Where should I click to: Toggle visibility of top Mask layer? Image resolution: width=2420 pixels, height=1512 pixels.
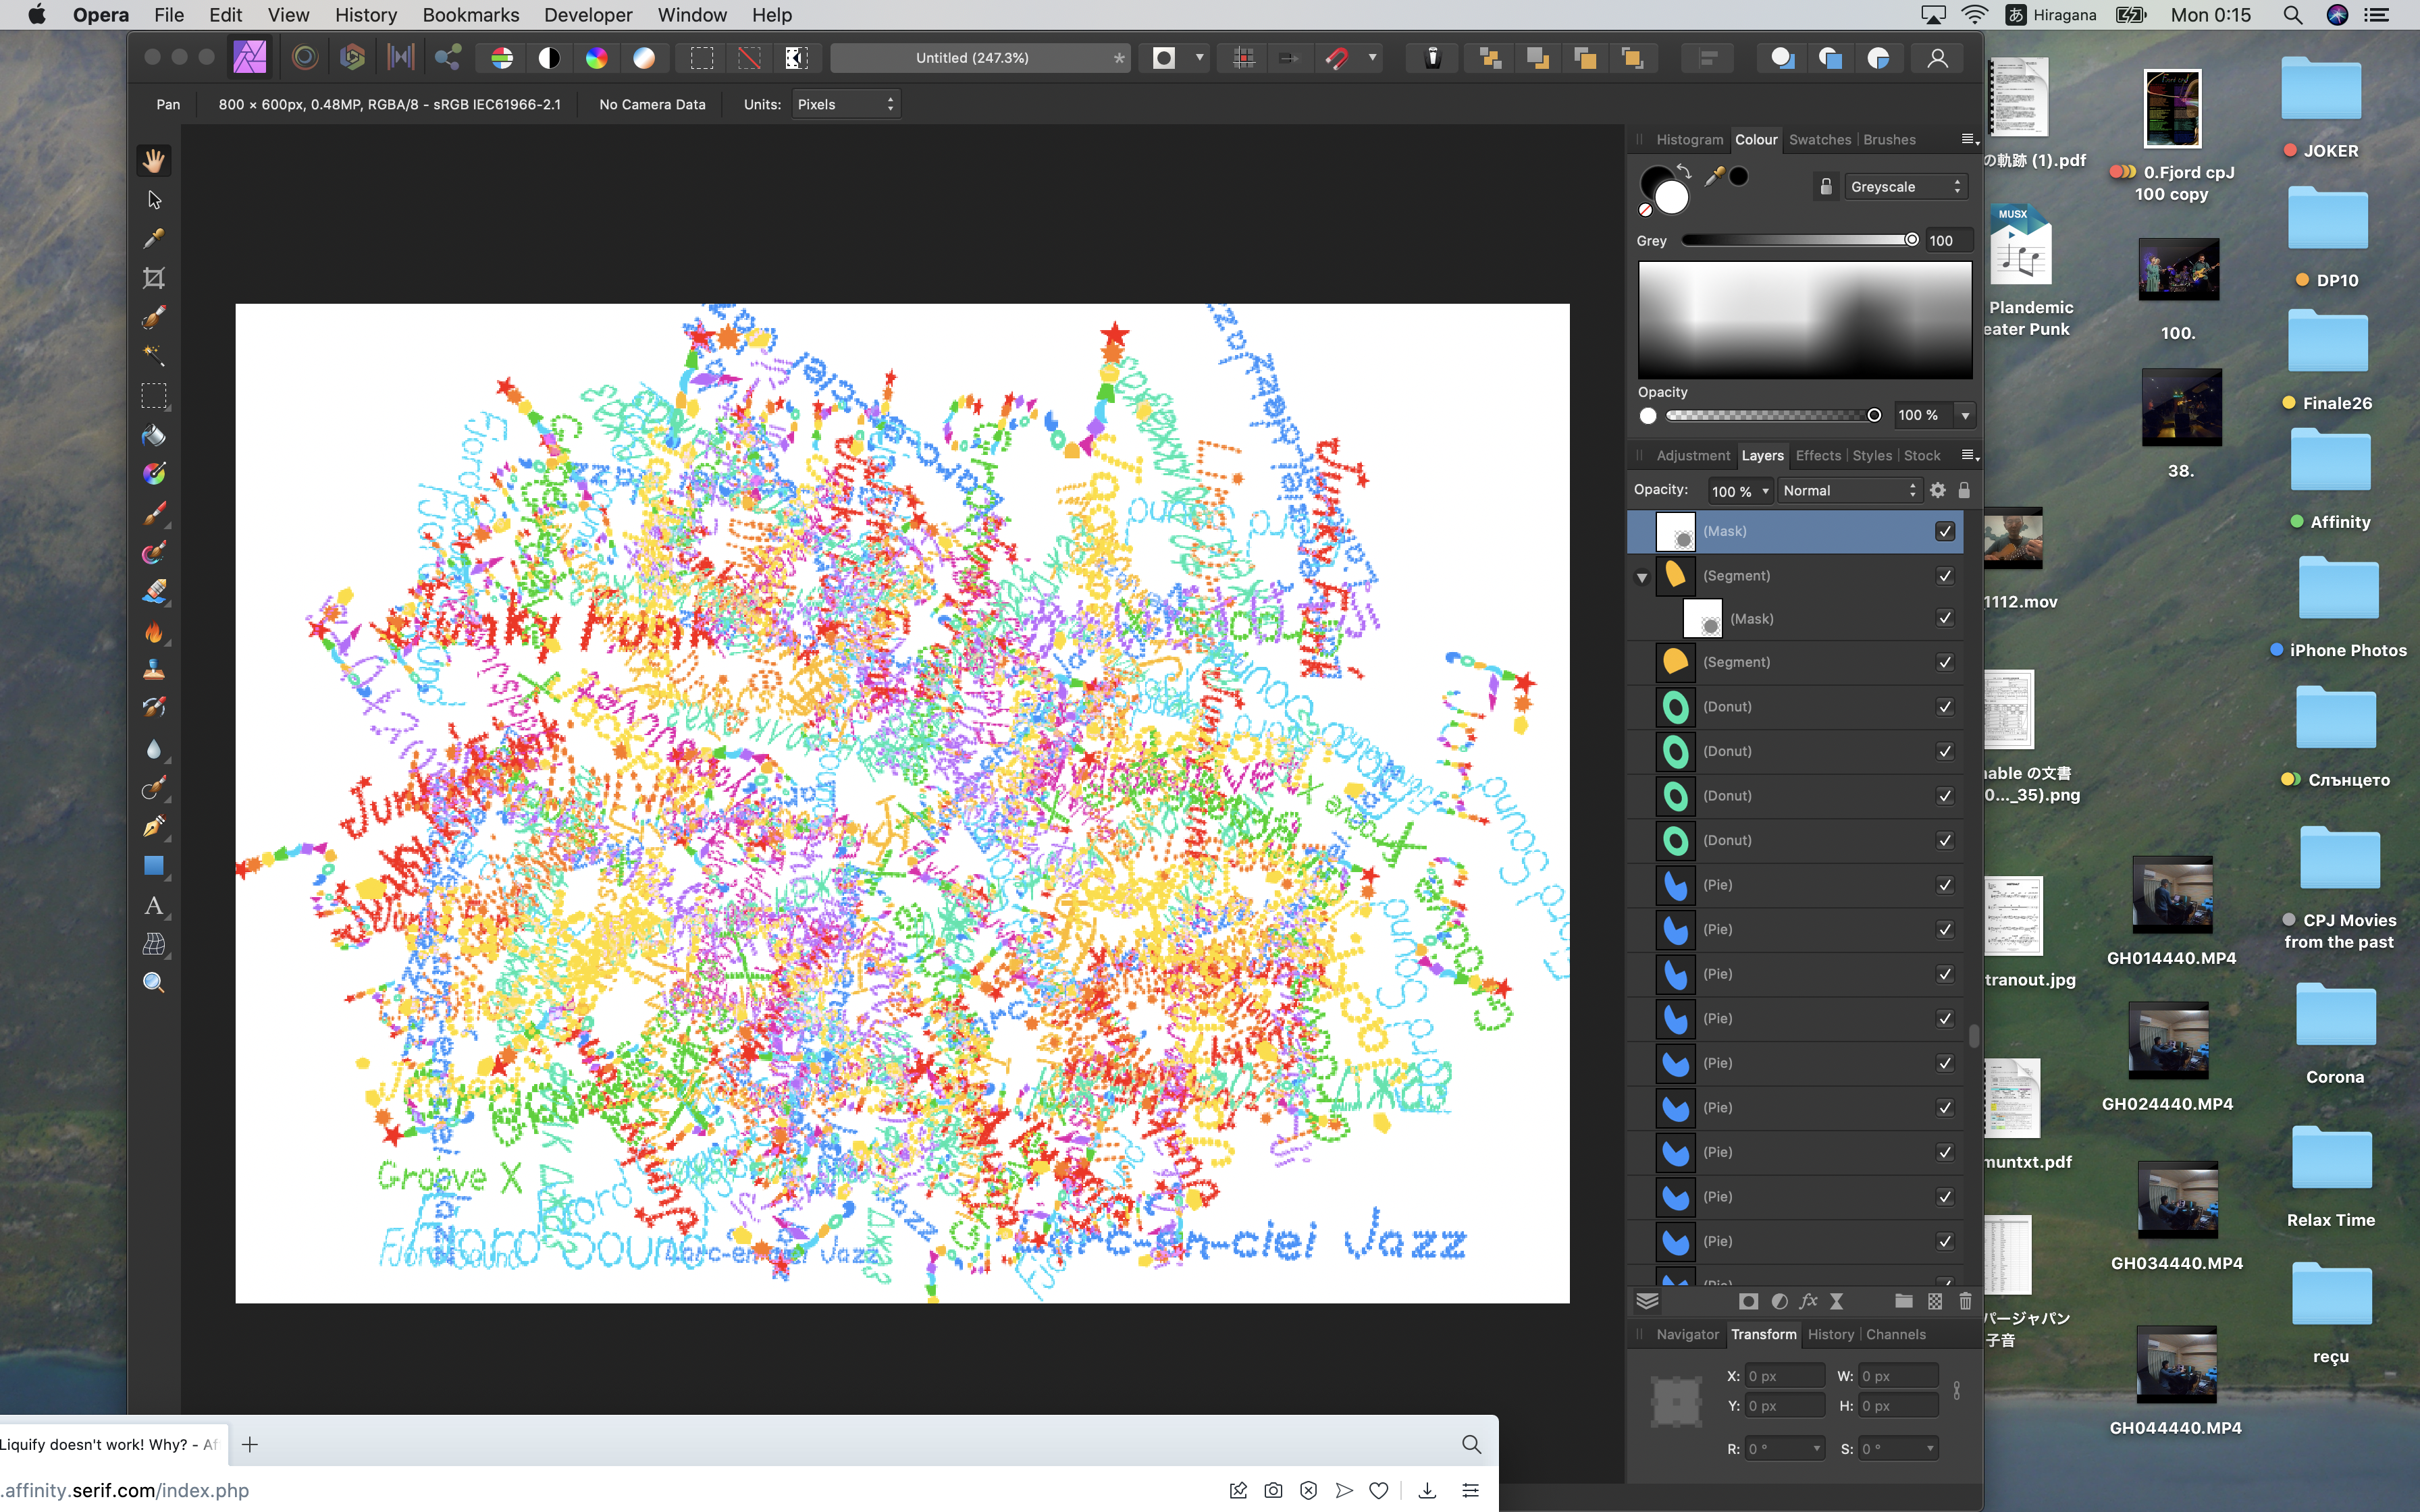click(1945, 531)
